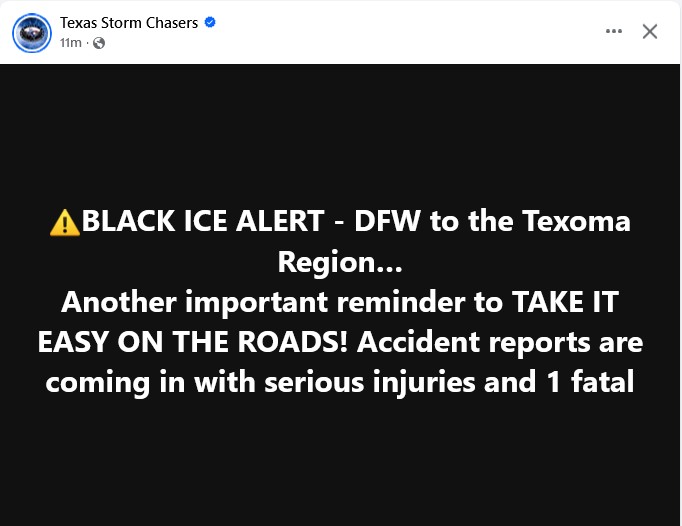Image resolution: width=682 pixels, height=526 pixels.
Task: Click the Texas Storm Chasers profile avatar
Action: 31,33
